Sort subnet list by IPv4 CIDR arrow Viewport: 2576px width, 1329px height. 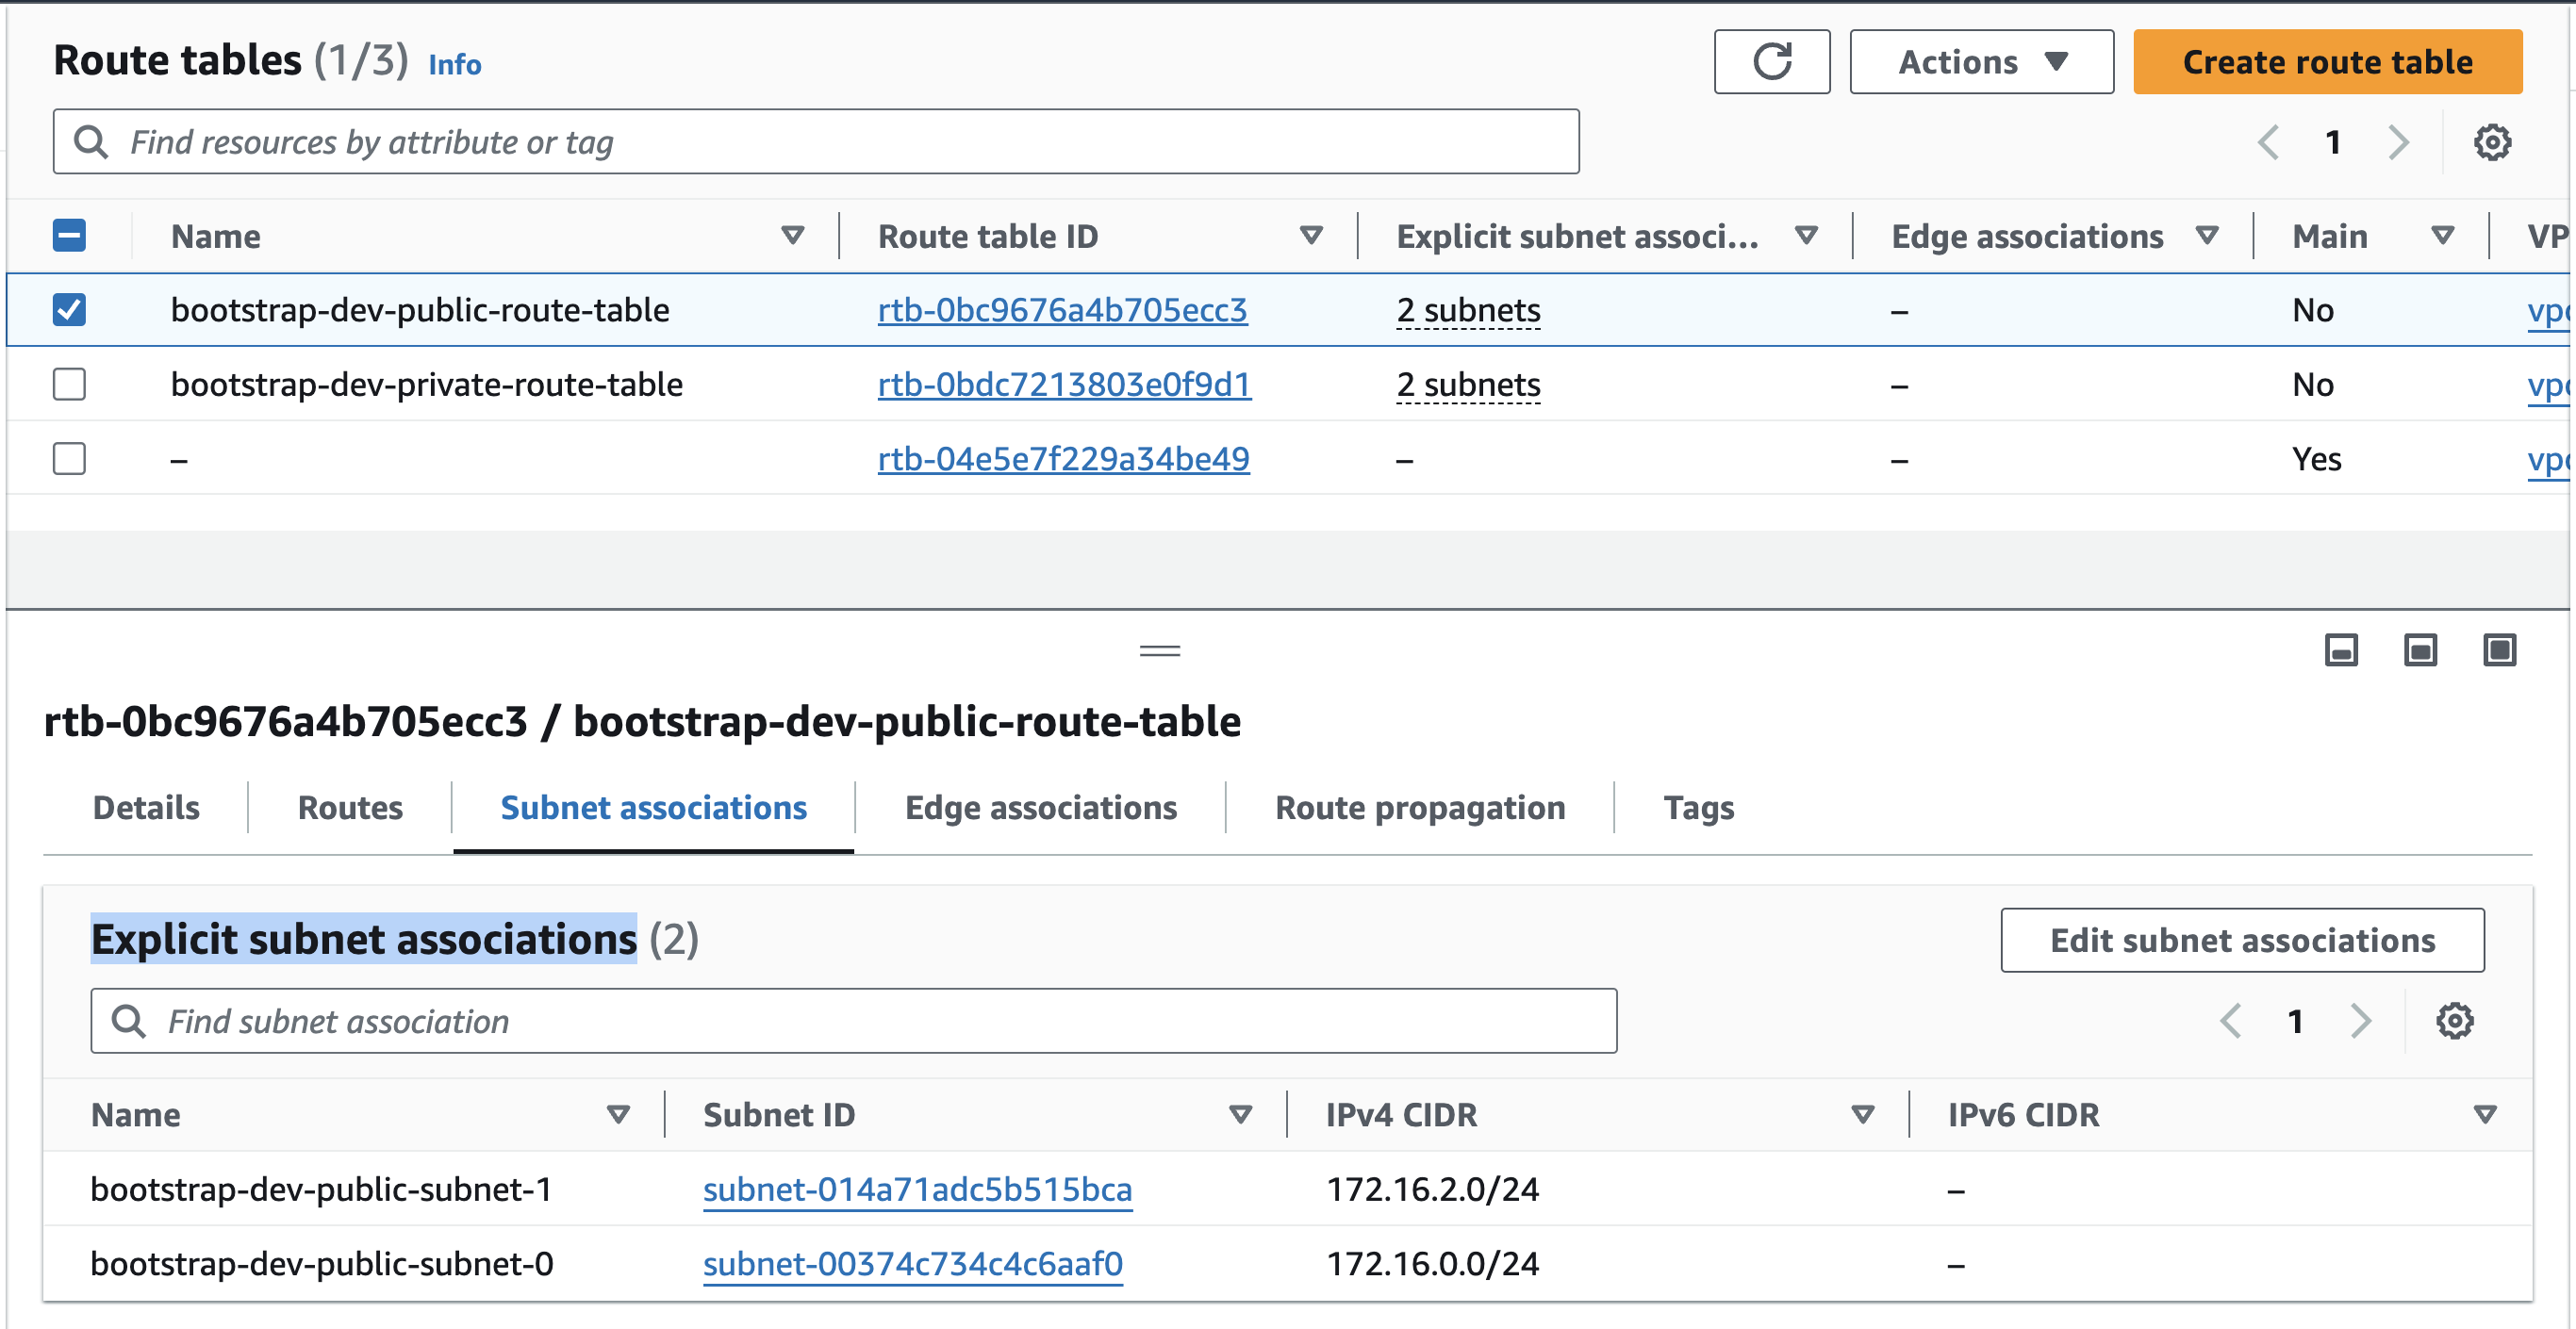[1861, 1114]
